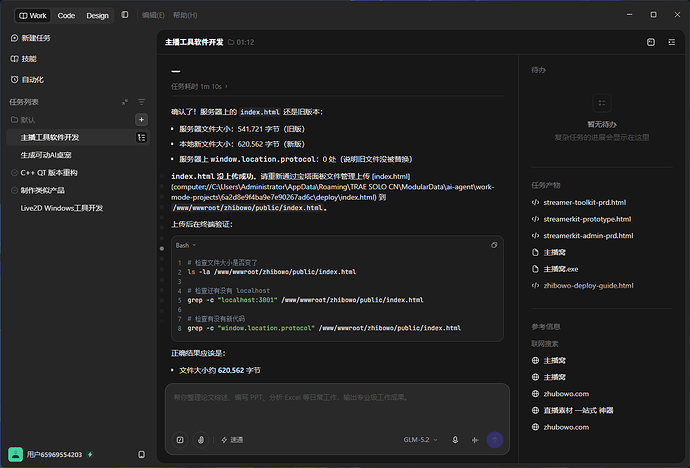Open the 主播窝.exe artifact
The height and width of the screenshot is (468, 690).
(x=561, y=269)
